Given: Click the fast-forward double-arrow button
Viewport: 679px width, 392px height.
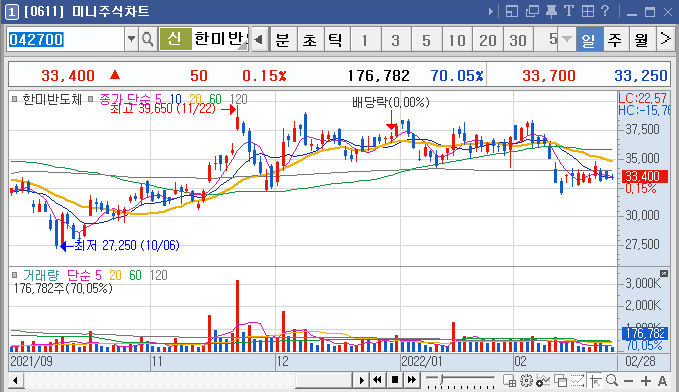Looking at the screenshot, I should click(x=411, y=380).
